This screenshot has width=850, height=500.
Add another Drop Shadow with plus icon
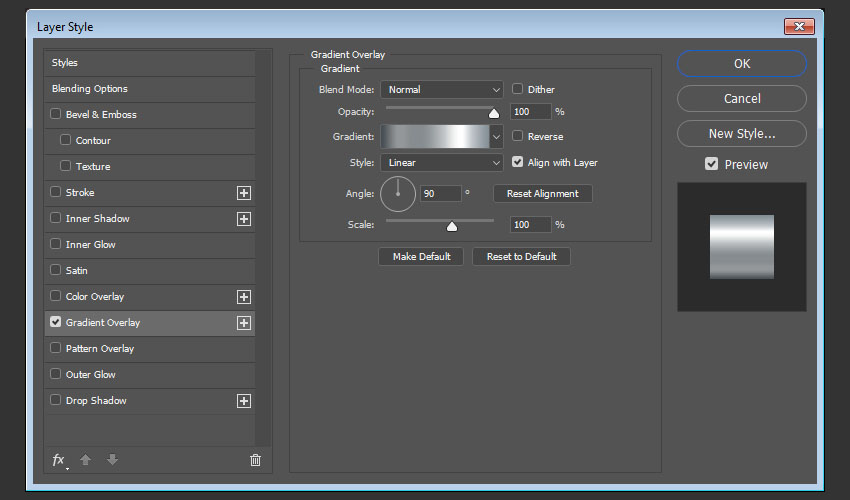243,401
